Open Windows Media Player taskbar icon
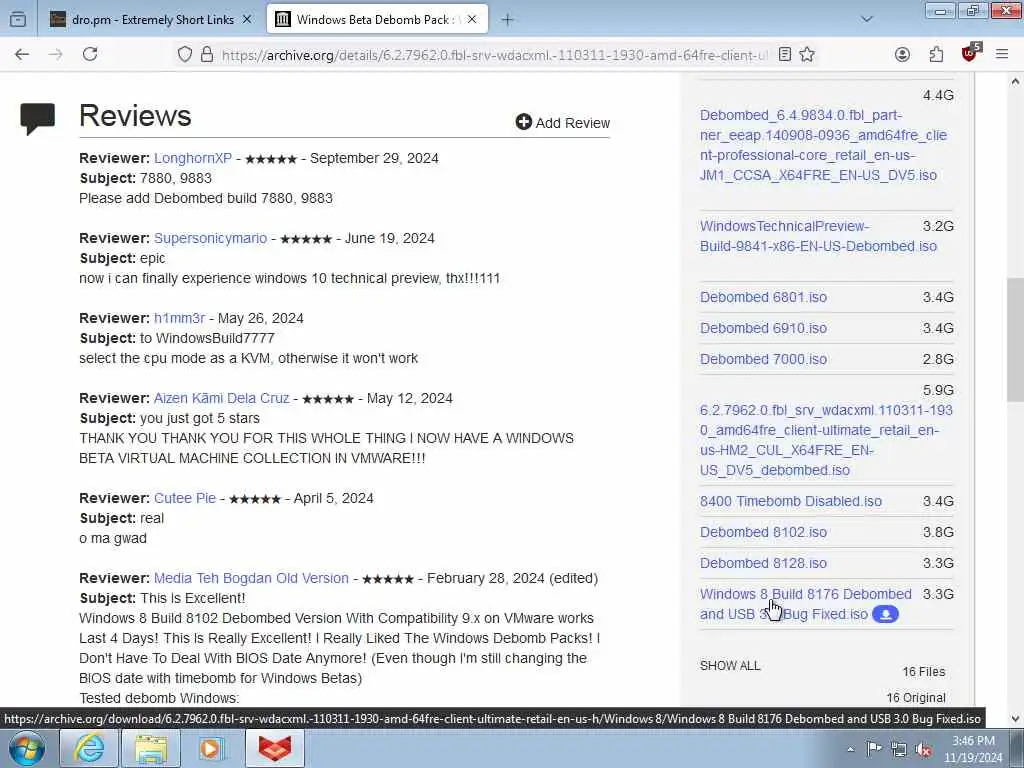The height and width of the screenshot is (768, 1024). coord(212,748)
